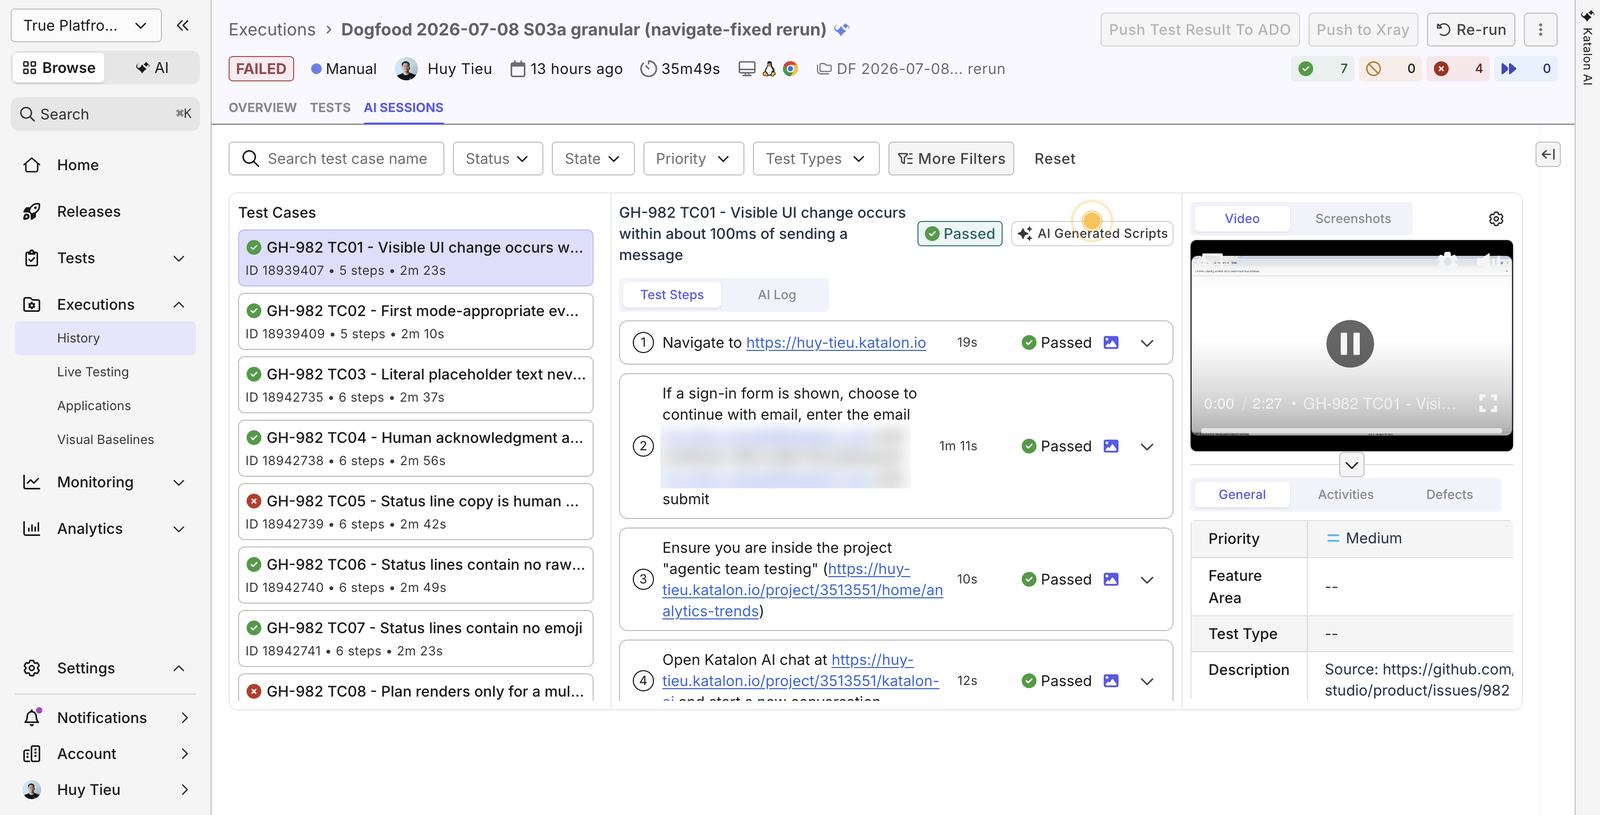Image resolution: width=1600 pixels, height=815 pixels.
Task: Open the Status filter dropdown
Action: 498,159
